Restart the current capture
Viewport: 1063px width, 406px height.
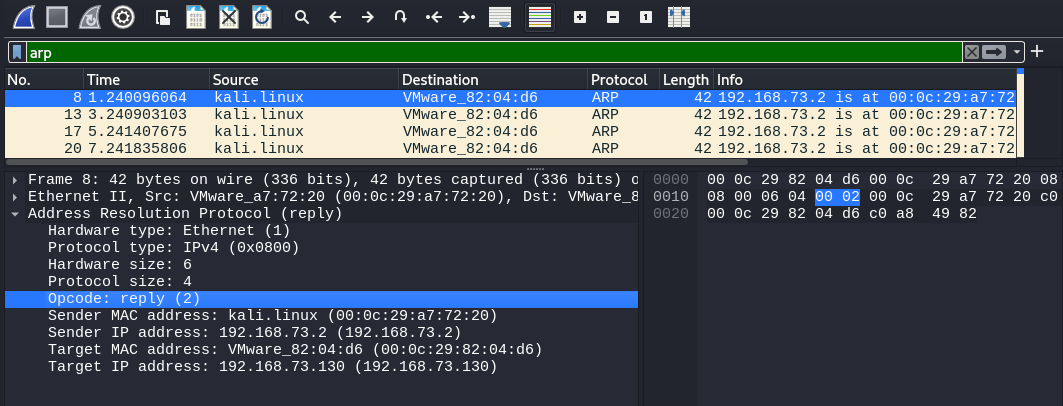tap(89, 17)
